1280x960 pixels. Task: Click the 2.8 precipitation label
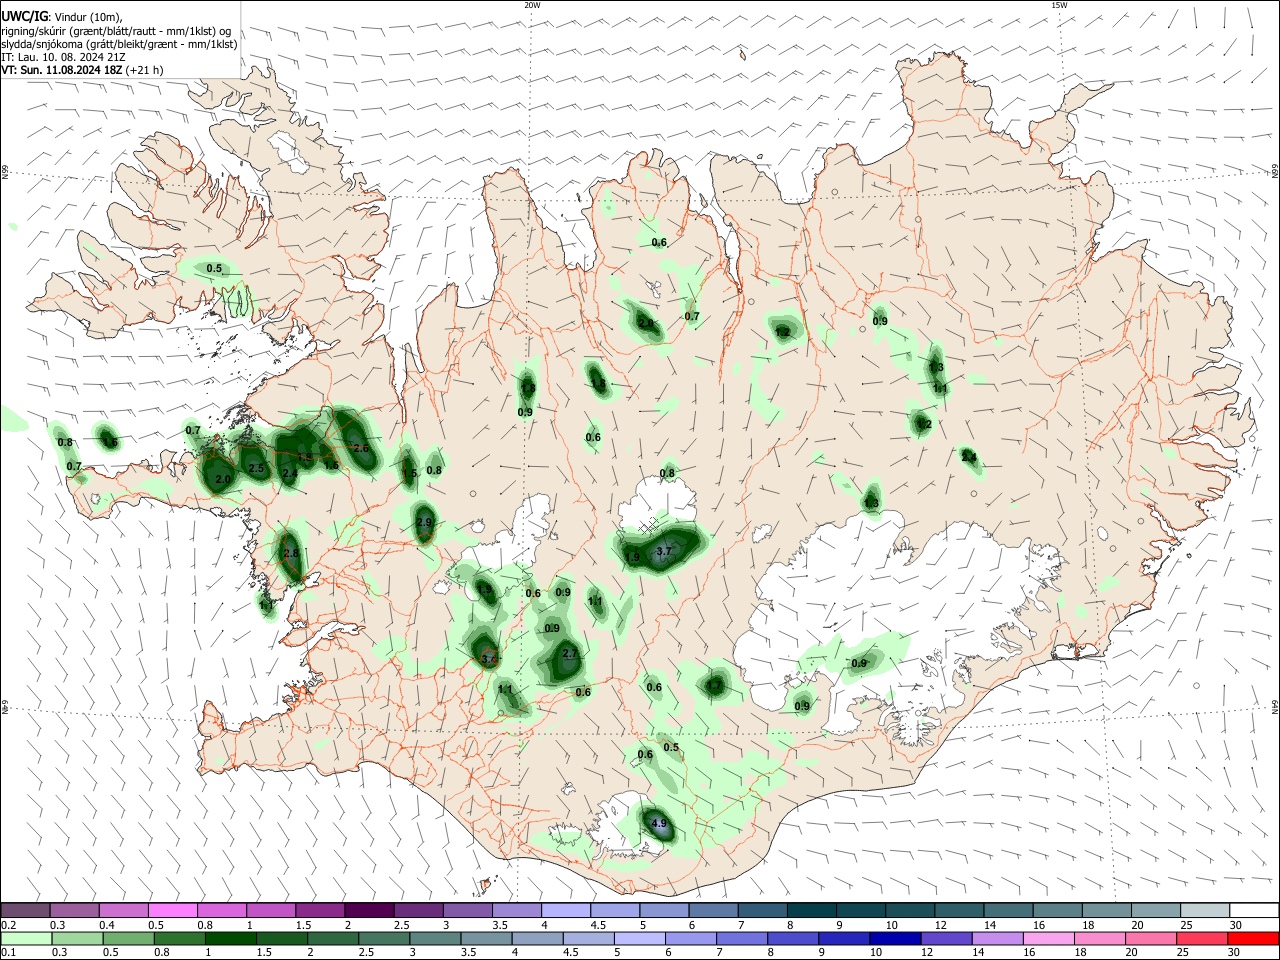[x=291, y=553]
